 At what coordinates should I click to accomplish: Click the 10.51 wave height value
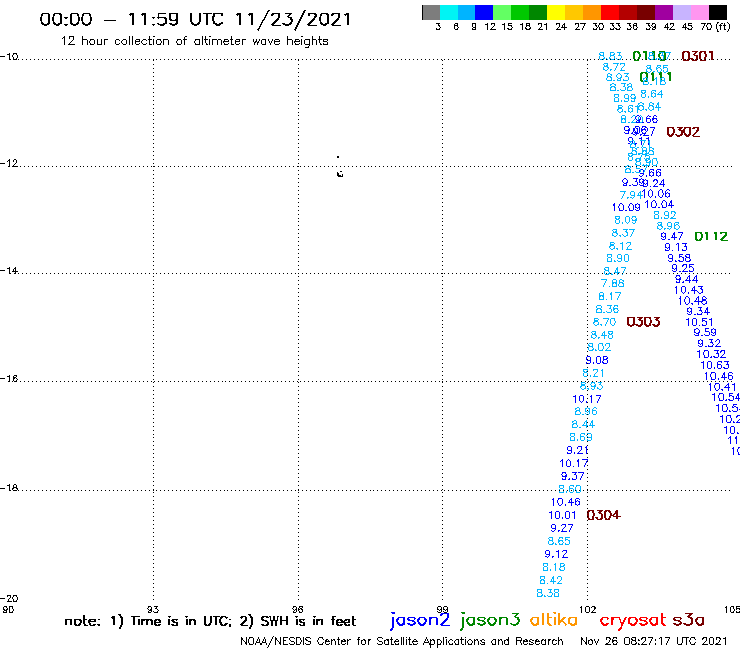(x=699, y=322)
